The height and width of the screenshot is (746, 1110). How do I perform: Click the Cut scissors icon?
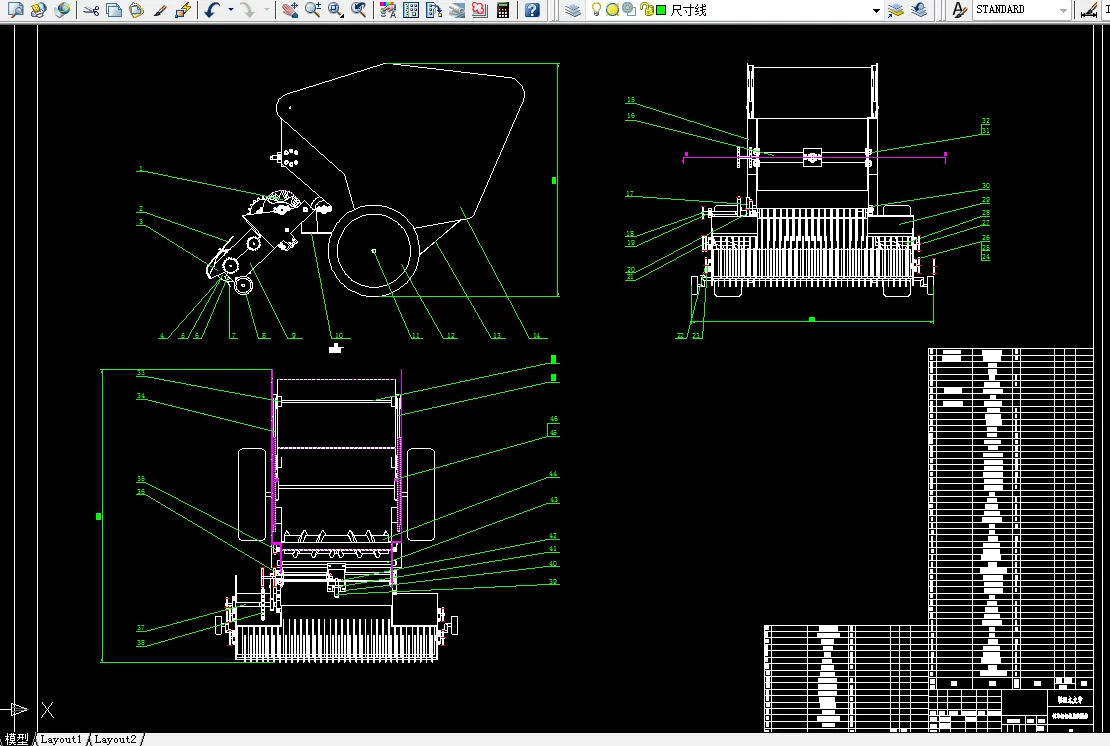tap(91, 10)
